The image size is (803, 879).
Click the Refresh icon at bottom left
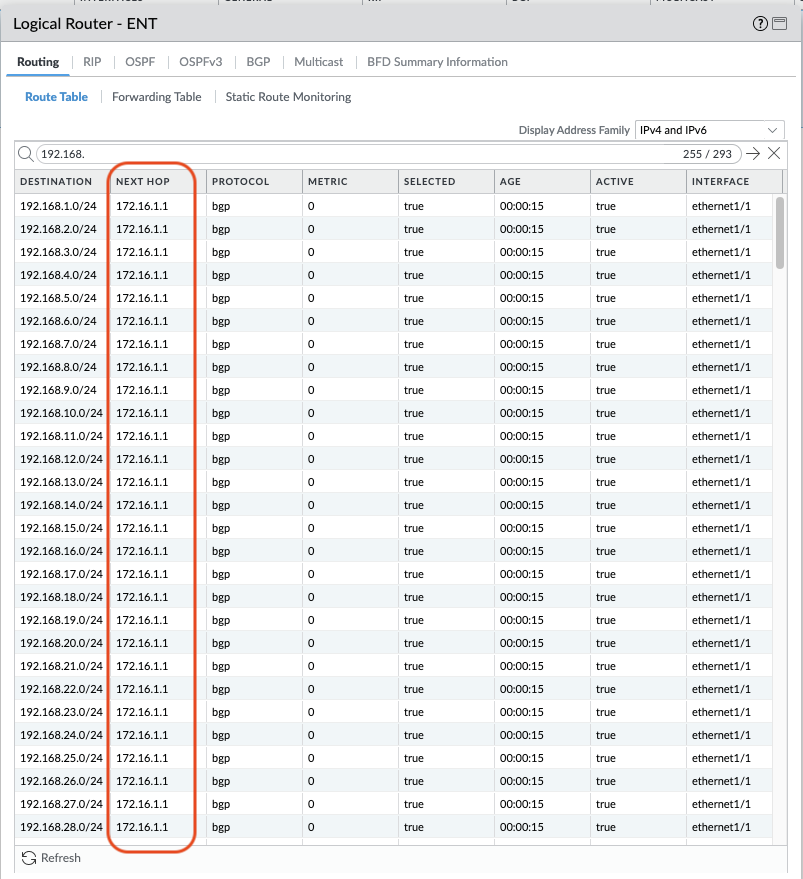[x=29, y=858]
